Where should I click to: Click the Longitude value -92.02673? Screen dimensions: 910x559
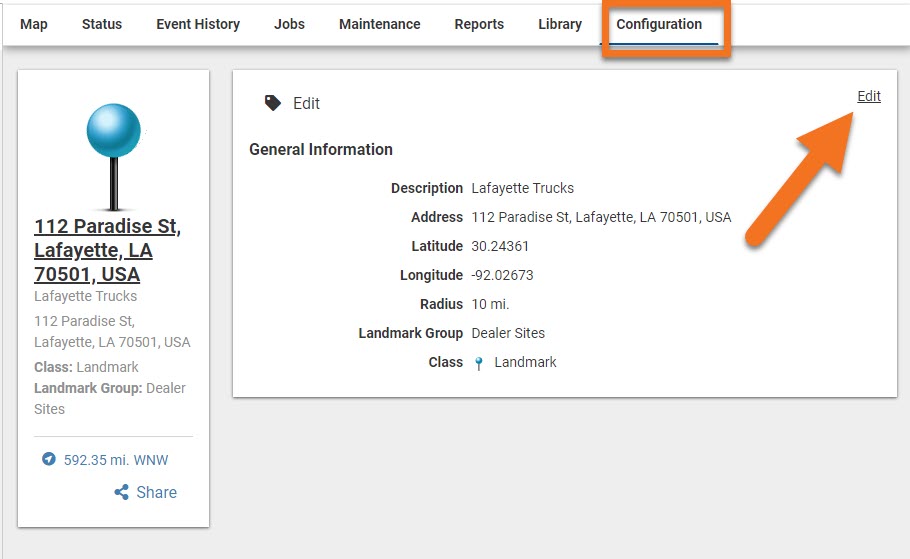tap(502, 275)
